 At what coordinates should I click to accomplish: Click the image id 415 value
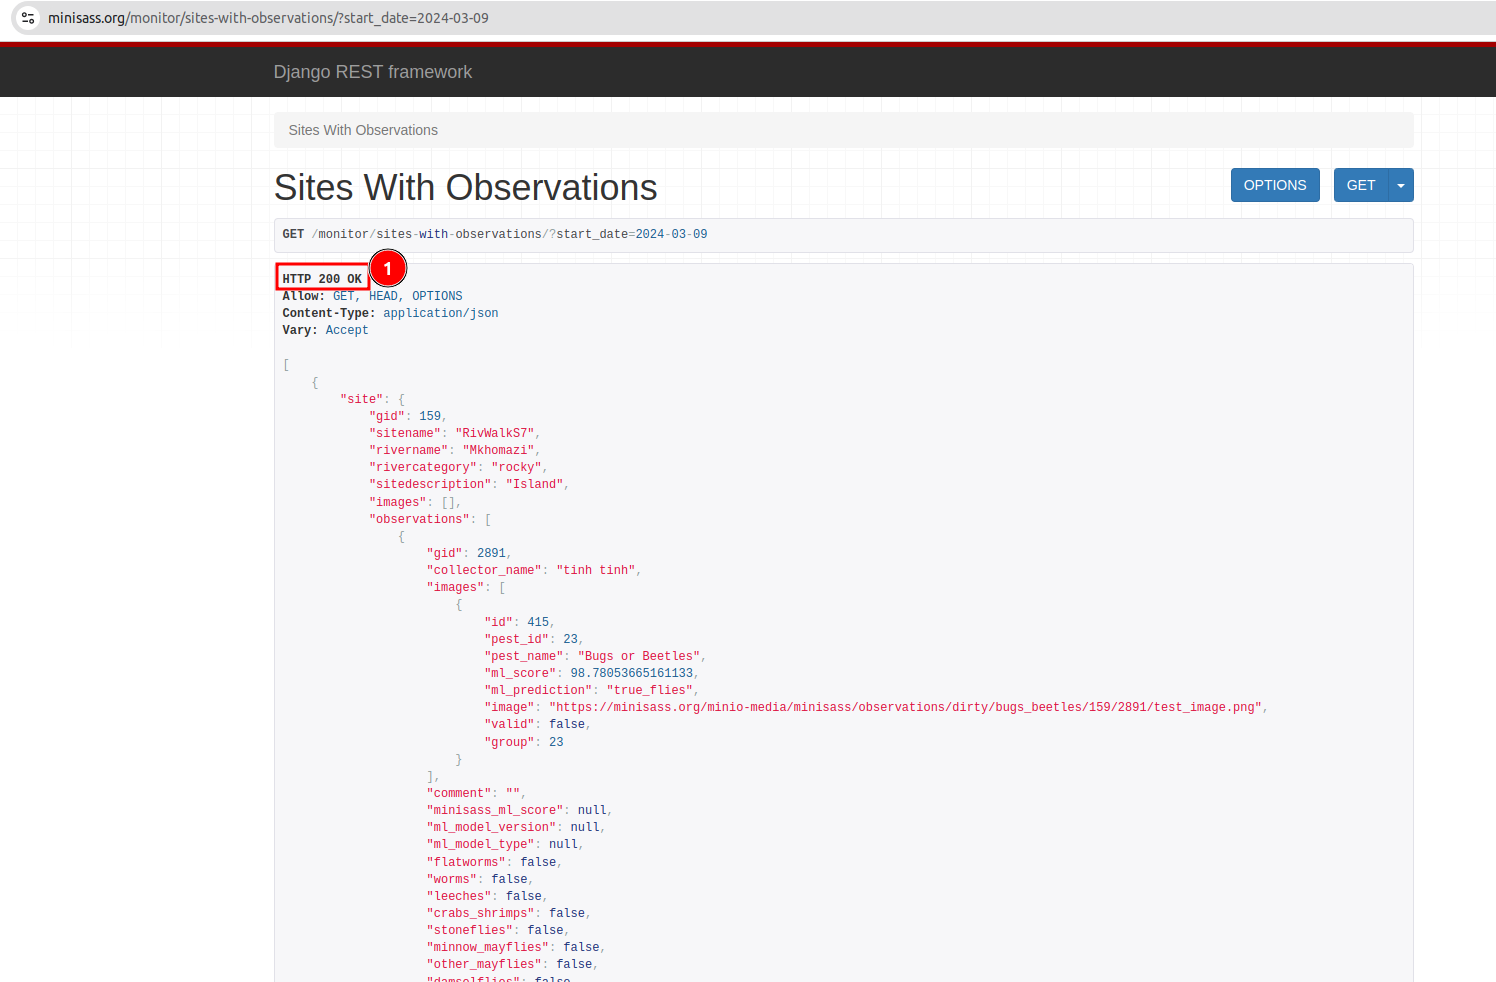(x=538, y=622)
